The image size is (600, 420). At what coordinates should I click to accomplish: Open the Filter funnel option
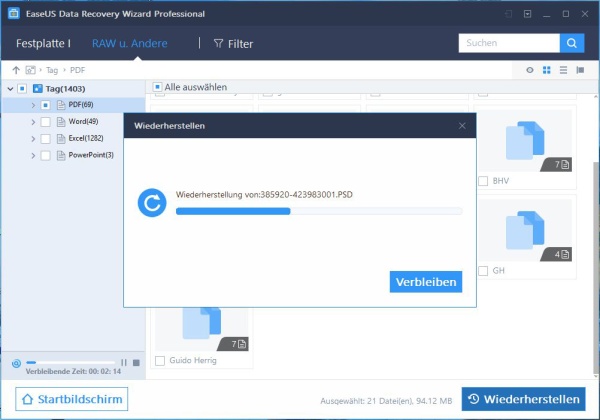coord(218,44)
